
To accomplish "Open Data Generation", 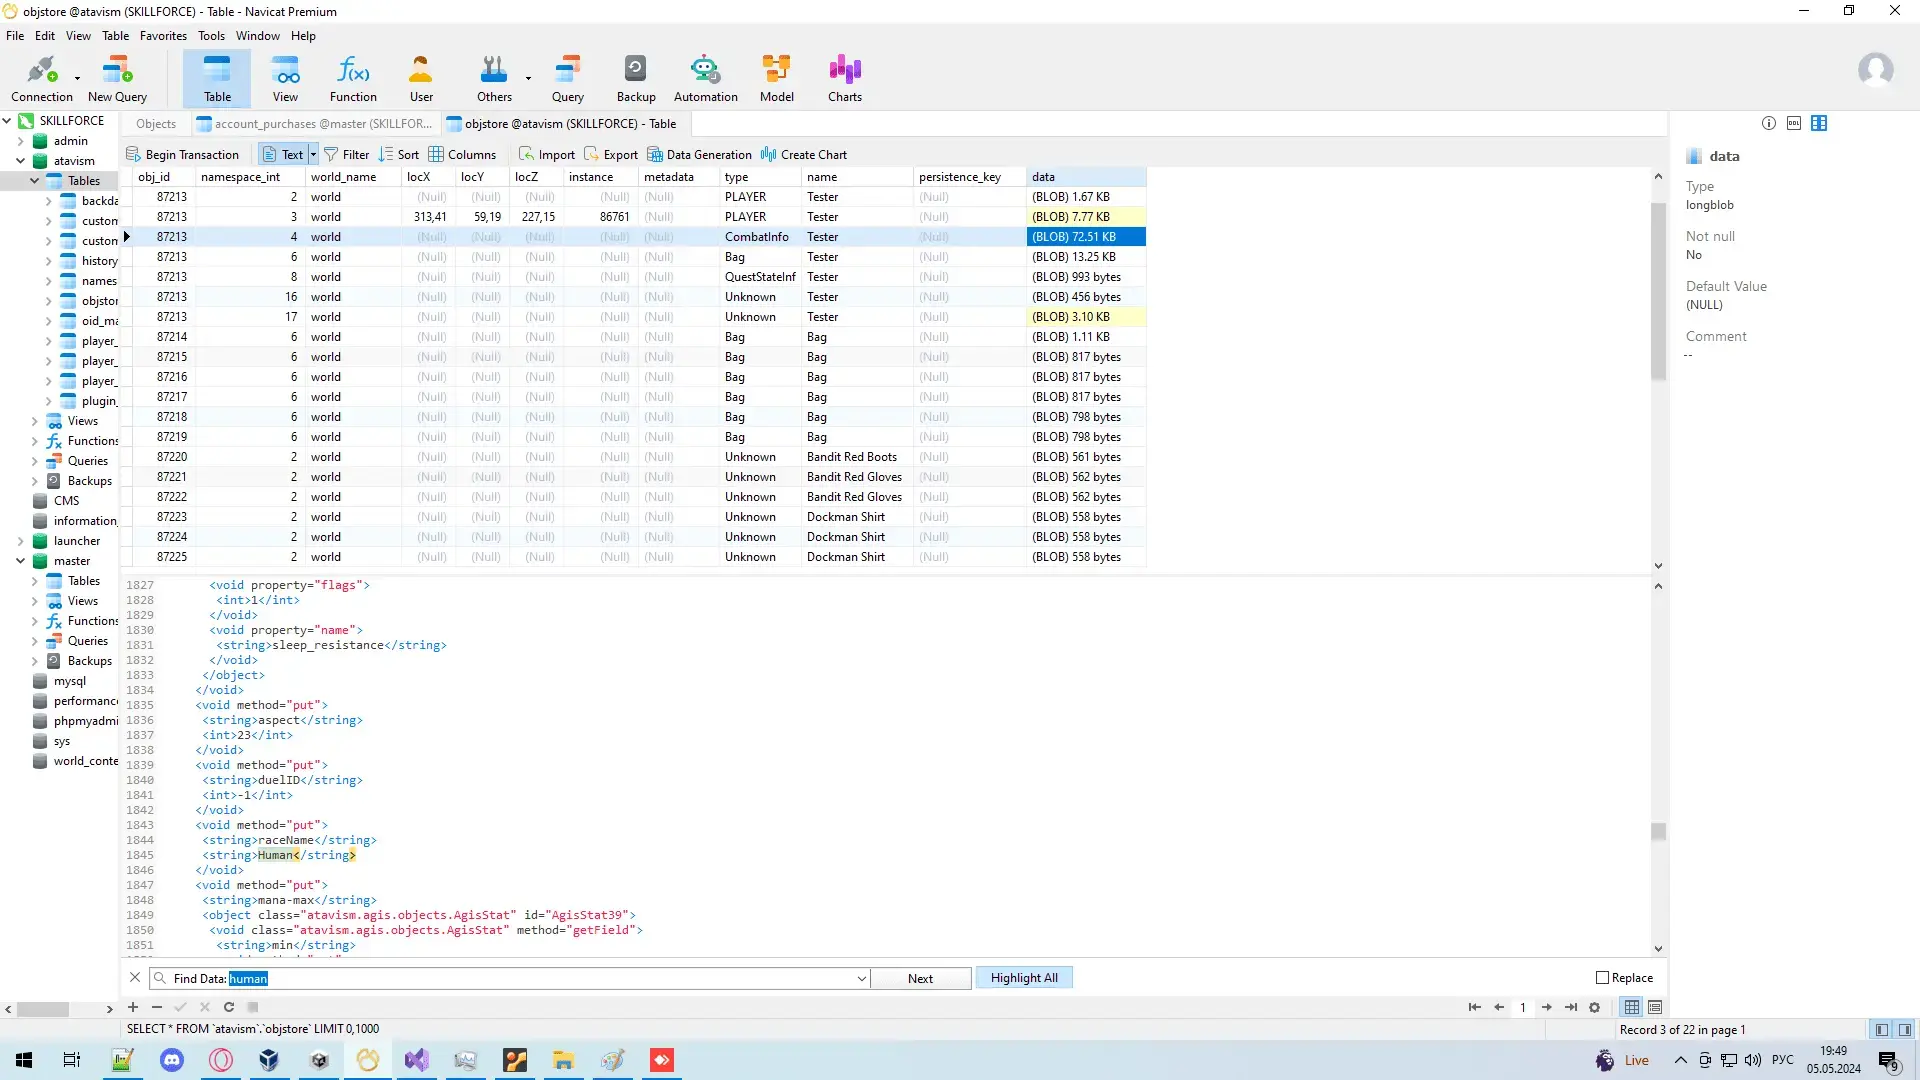I will pyautogui.click(x=699, y=154).
